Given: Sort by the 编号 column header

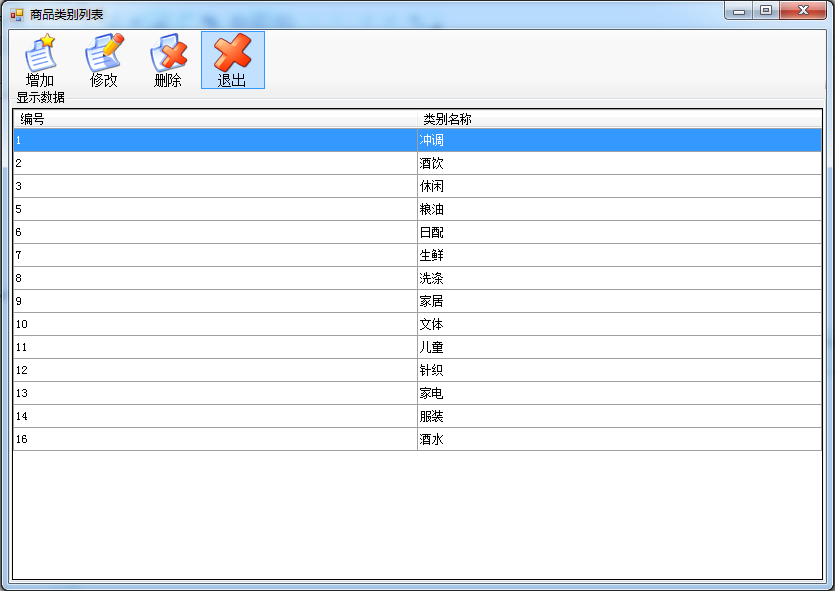Looking at the screenshot, I should (215, 119).
